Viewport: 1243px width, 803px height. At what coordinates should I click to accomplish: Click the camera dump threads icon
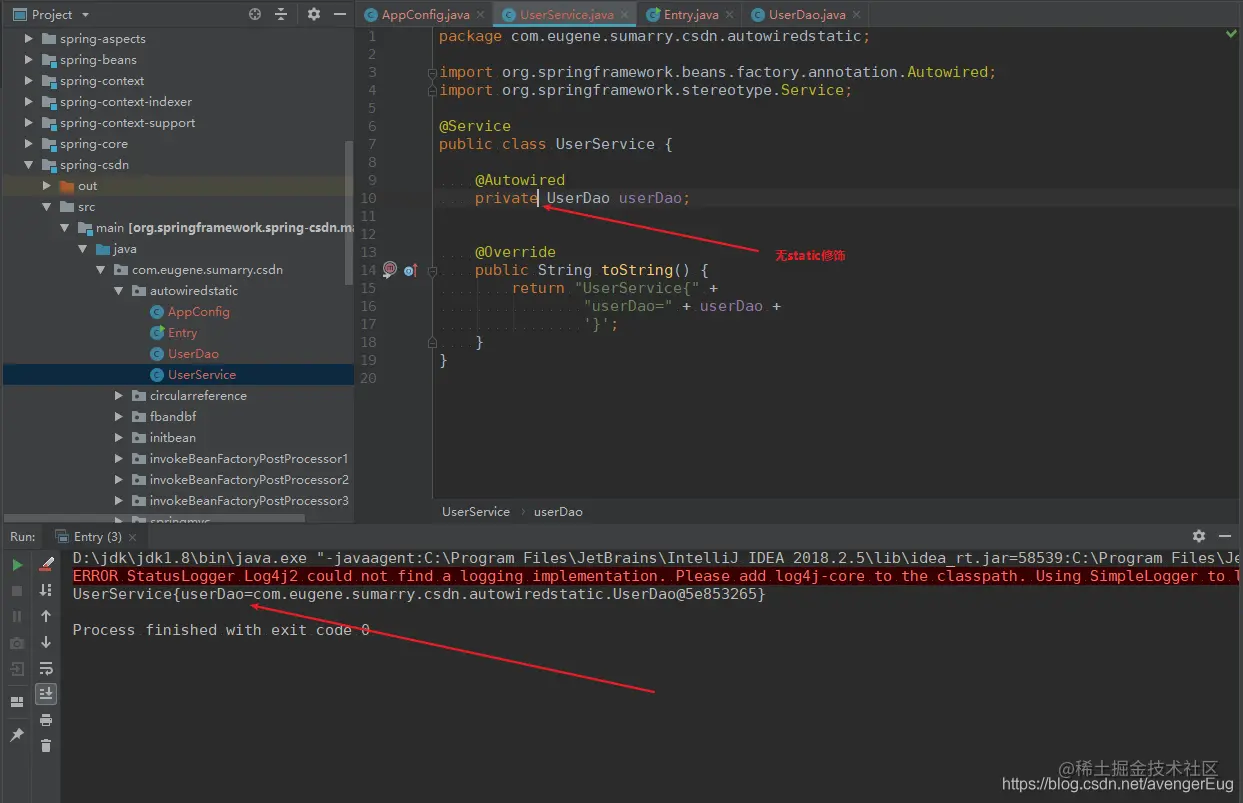pyautogui.click(x=17, y=643)
